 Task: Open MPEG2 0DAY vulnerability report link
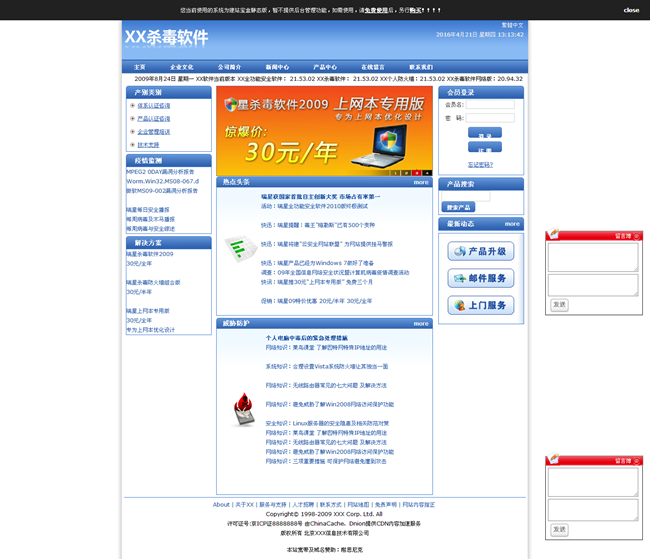pos(160,172)
